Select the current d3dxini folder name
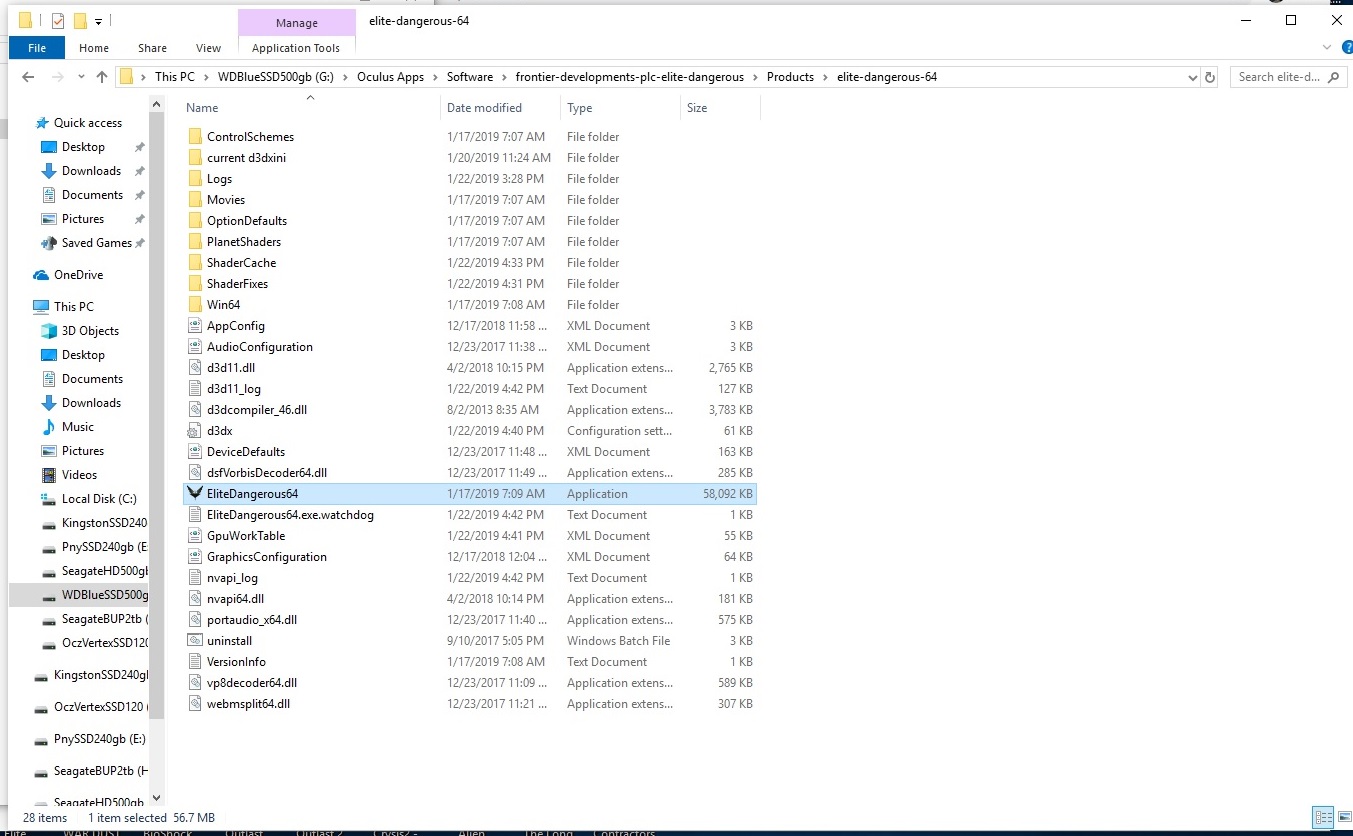1353x836 pixels. 247,157
